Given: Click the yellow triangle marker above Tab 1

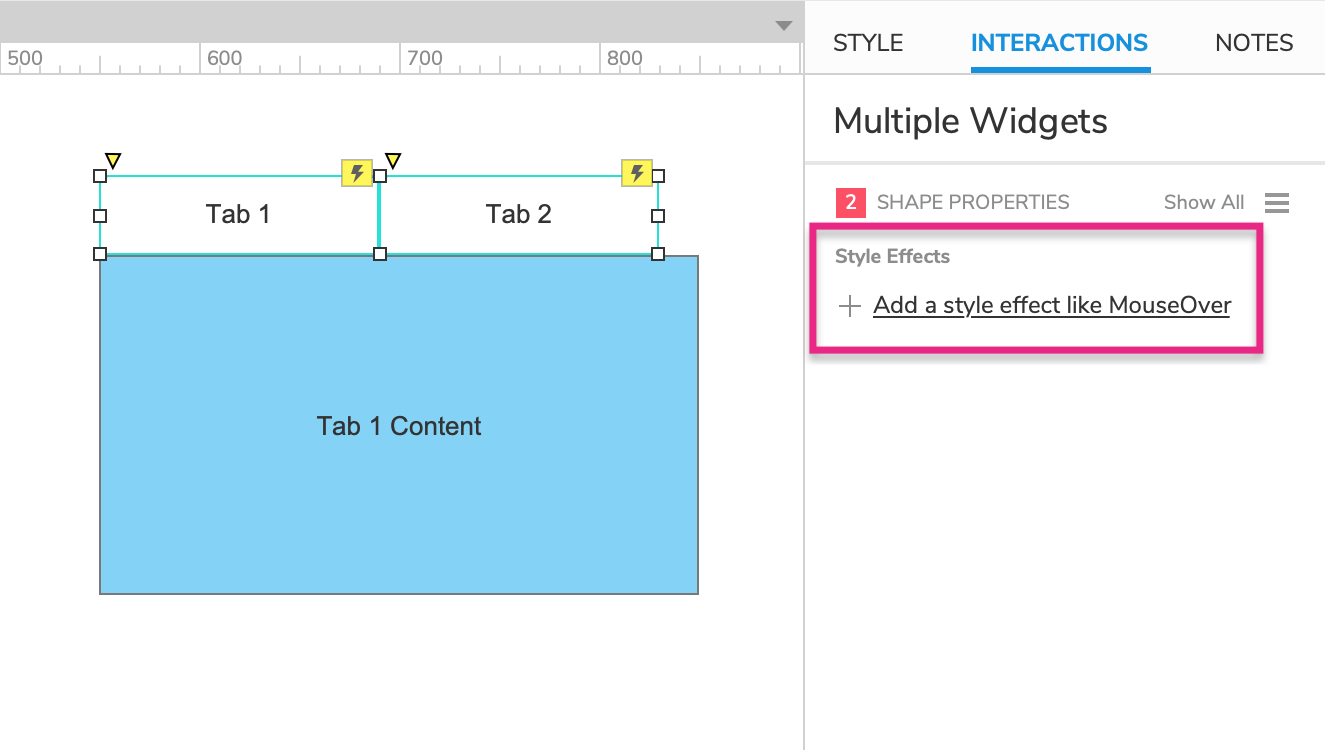Looking at the screenshot, I should [x=113, y=160].
